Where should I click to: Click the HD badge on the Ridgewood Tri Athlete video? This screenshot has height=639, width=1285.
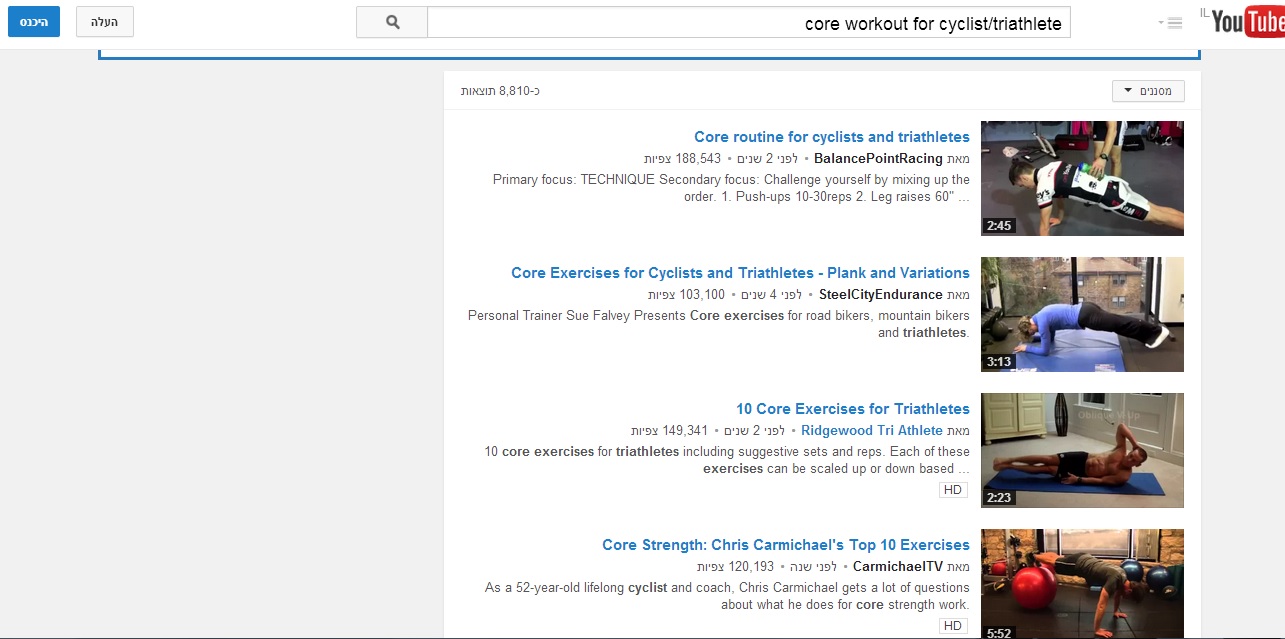951,489
